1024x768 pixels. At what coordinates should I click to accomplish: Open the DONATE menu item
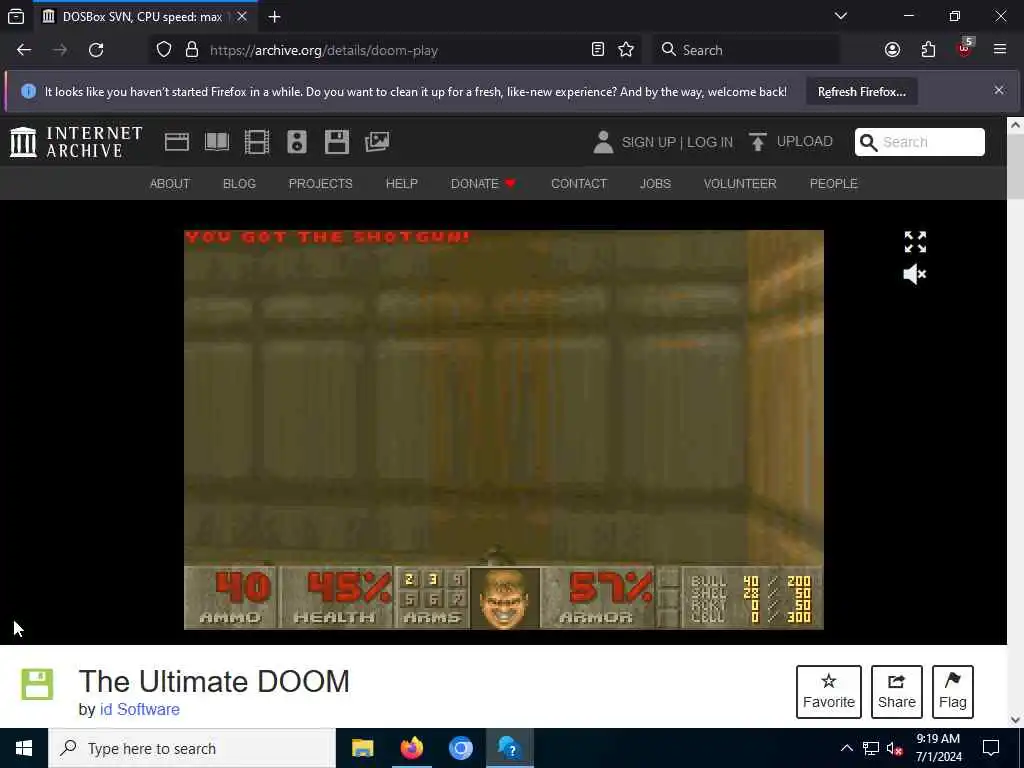pos(484,184)
